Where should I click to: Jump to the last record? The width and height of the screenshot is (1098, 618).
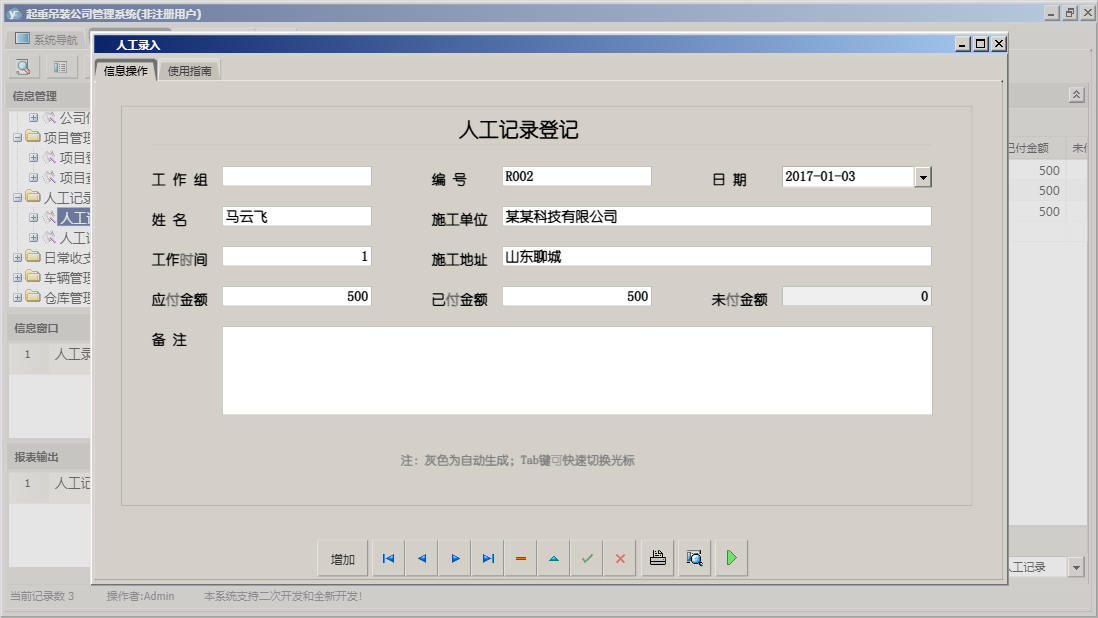487,558
